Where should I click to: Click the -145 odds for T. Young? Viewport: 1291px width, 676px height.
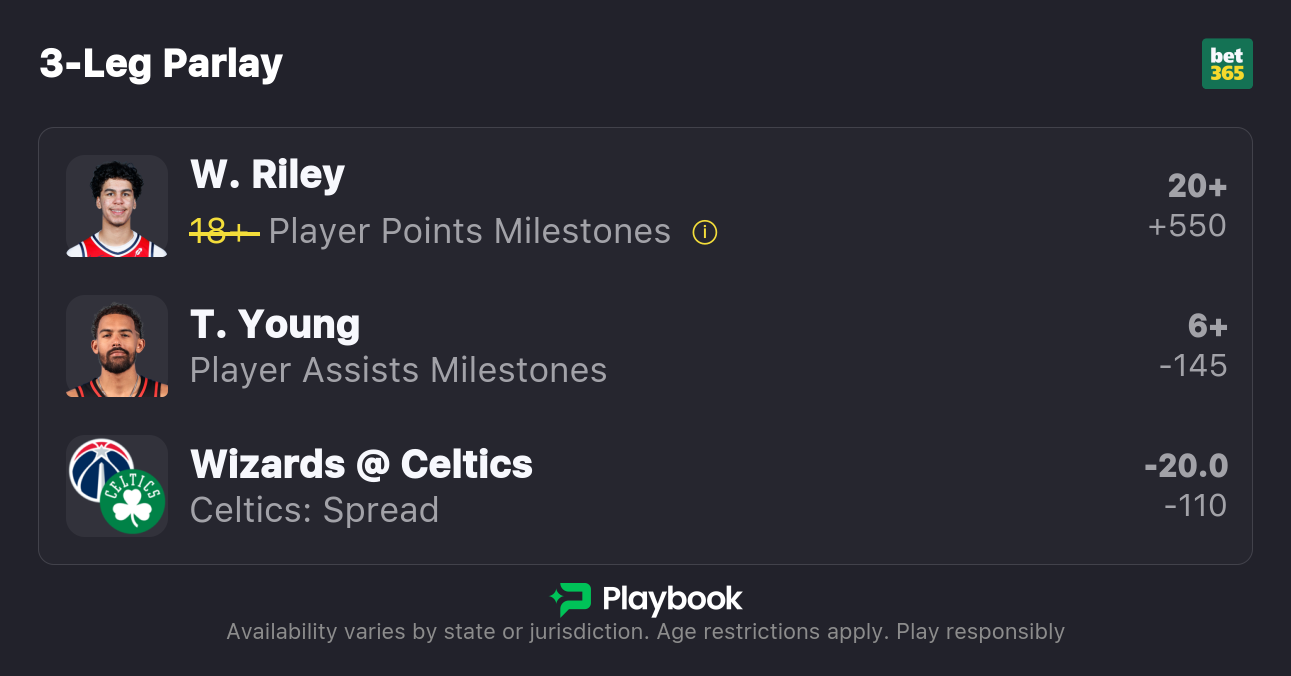click(x=1193, y=366)
